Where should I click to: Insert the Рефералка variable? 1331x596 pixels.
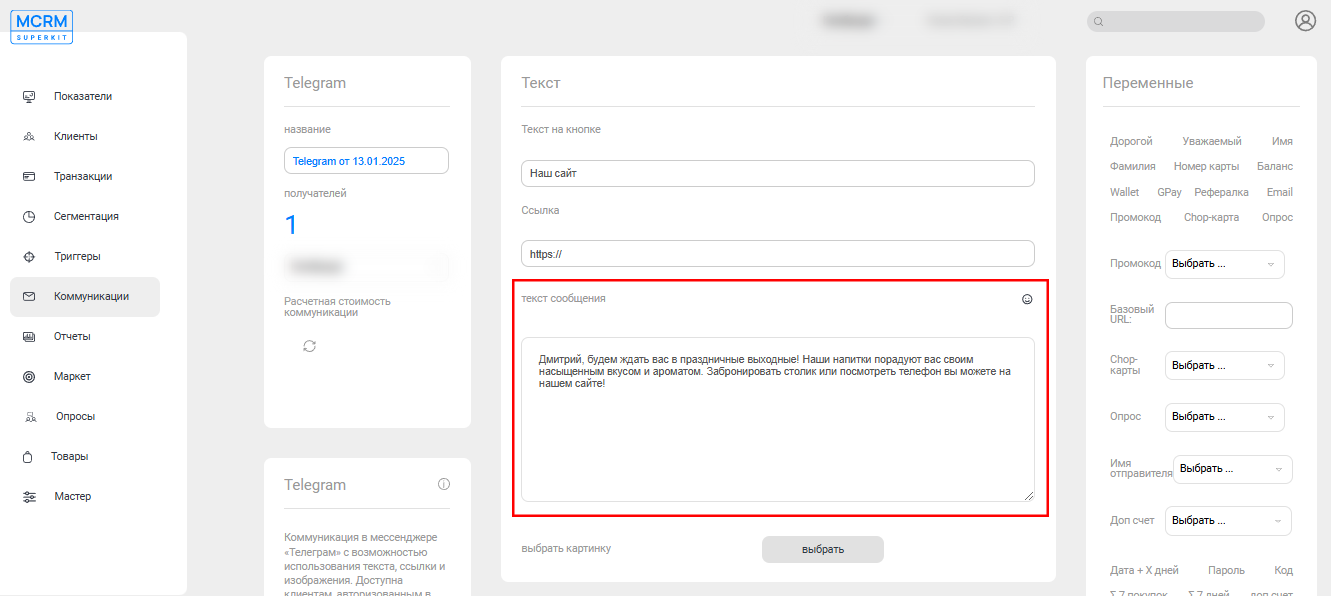click(x=1221, y=192)
